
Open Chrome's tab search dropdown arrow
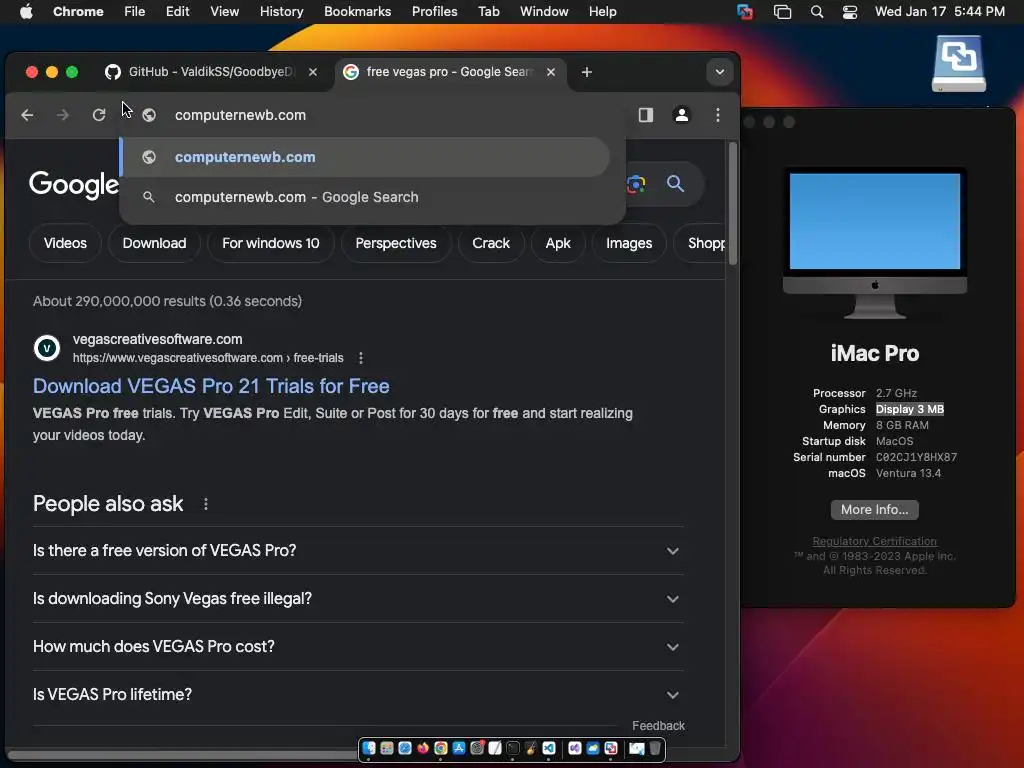720,72
